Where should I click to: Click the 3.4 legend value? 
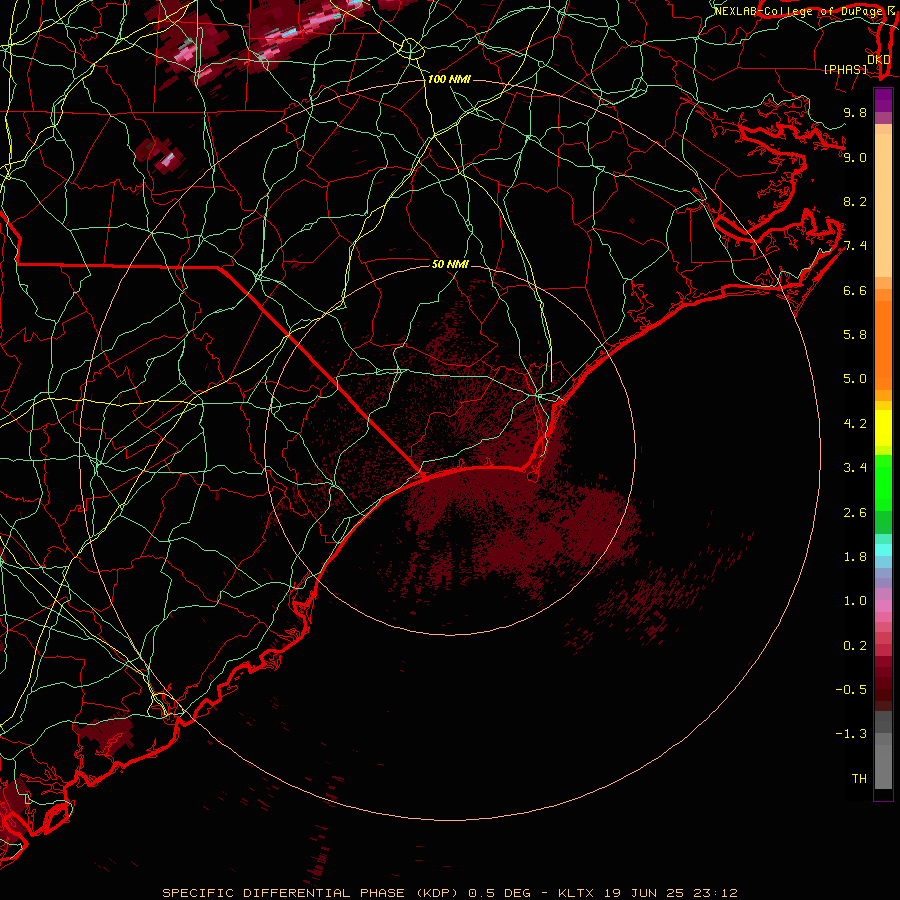point(855,468)
